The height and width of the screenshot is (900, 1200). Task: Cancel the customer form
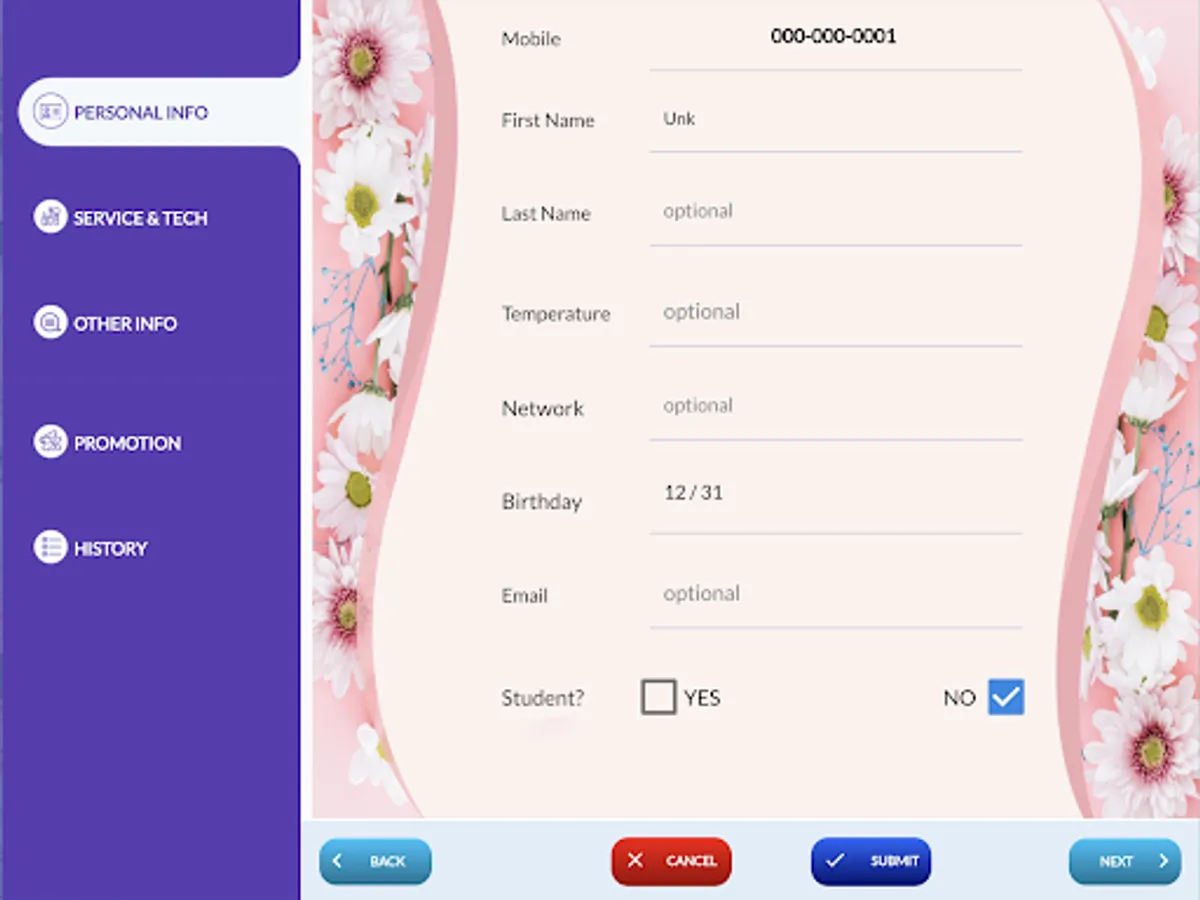click(x=672, y=861)
